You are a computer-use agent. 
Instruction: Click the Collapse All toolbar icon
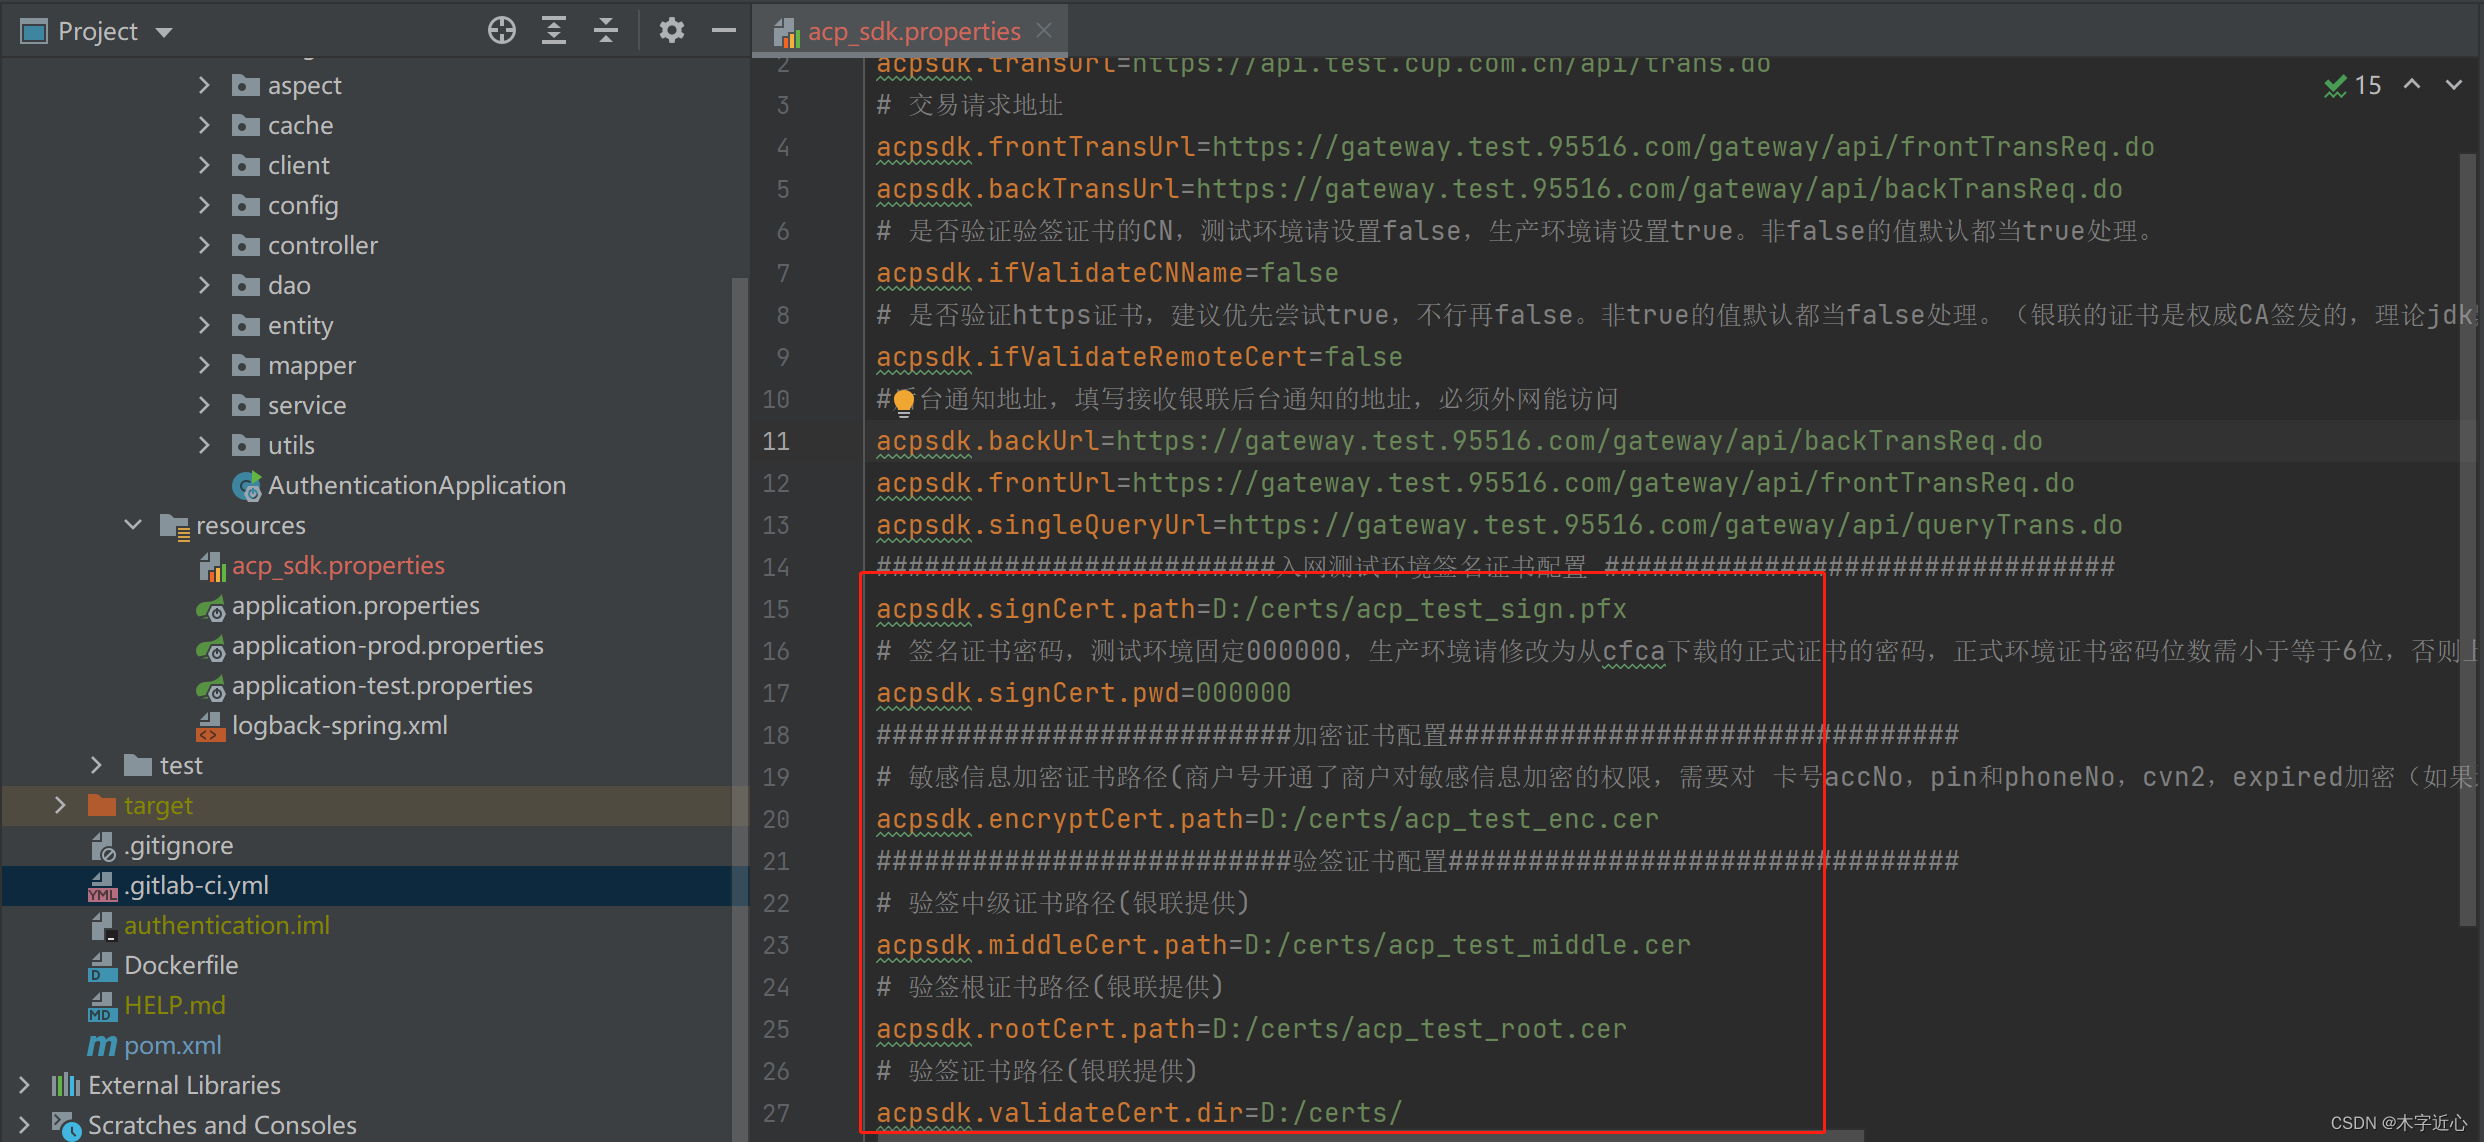coord(606,31)
